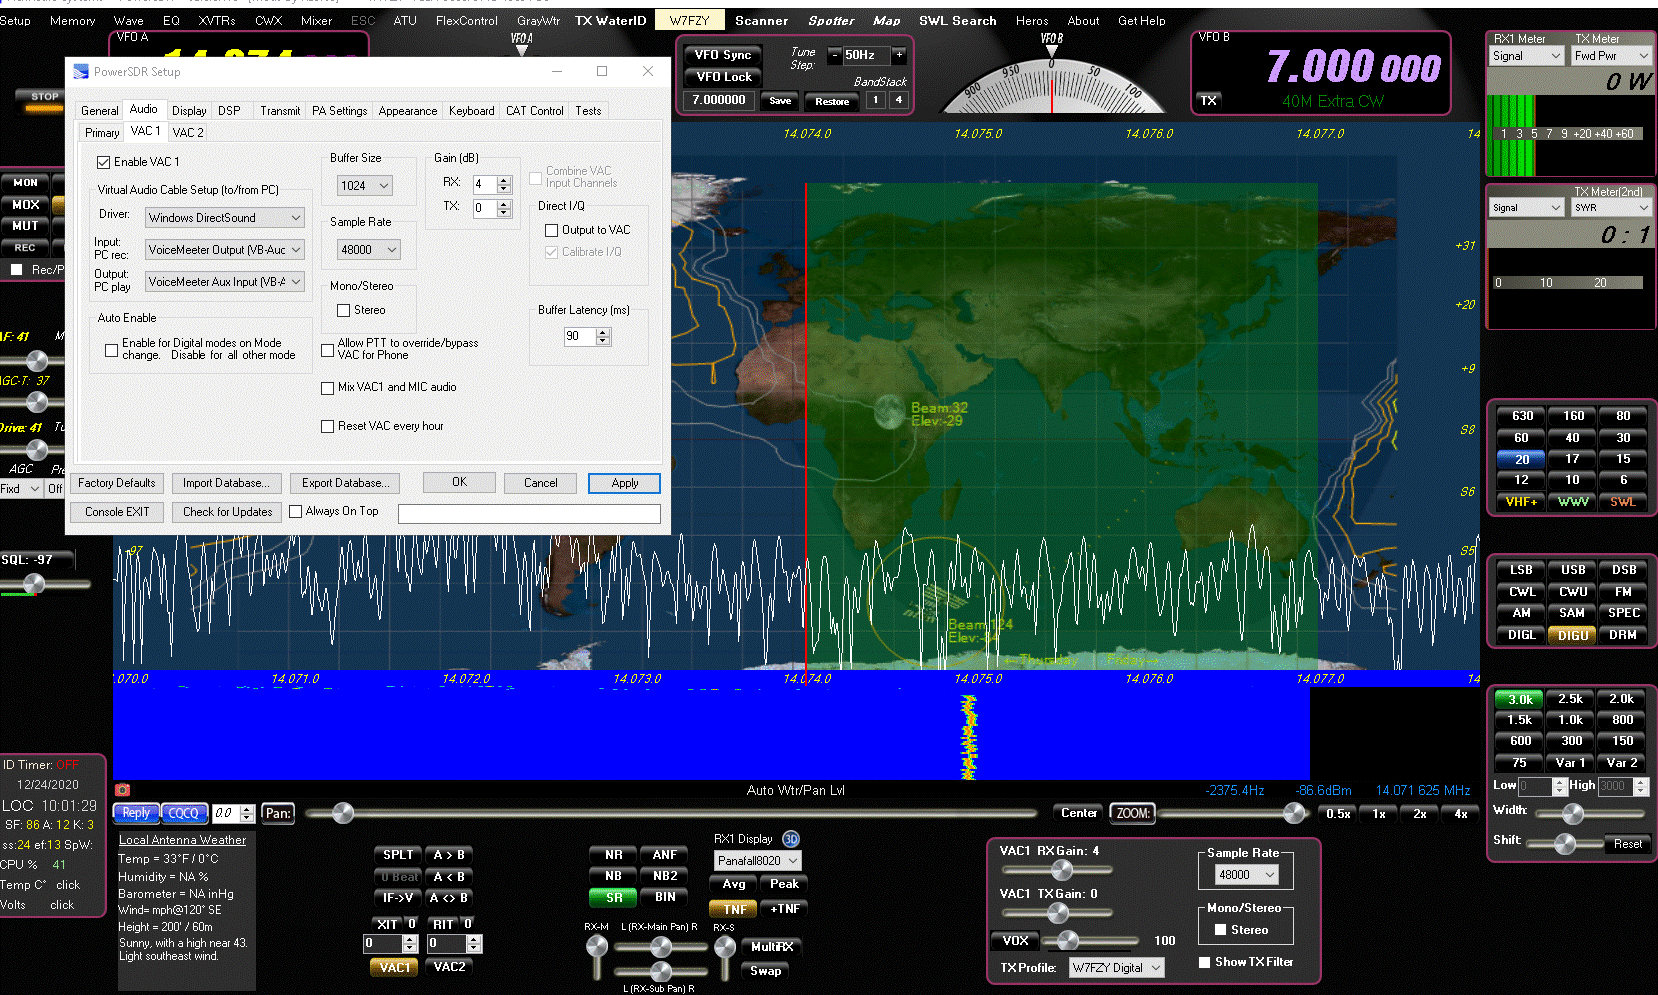The height and width of the screenshot is (995, 1658).
Task: Check Mix VAC1 and MIC audio
Action: click(327, 388)
